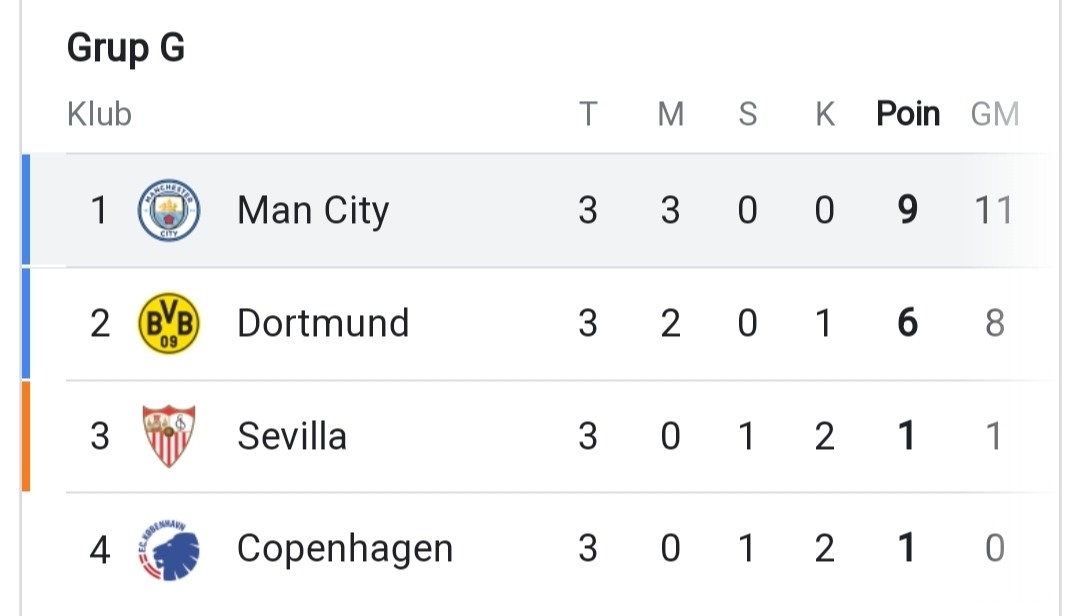
Task: Click the M wins column header
Action: pyautogui.click(x=671, y=114)
